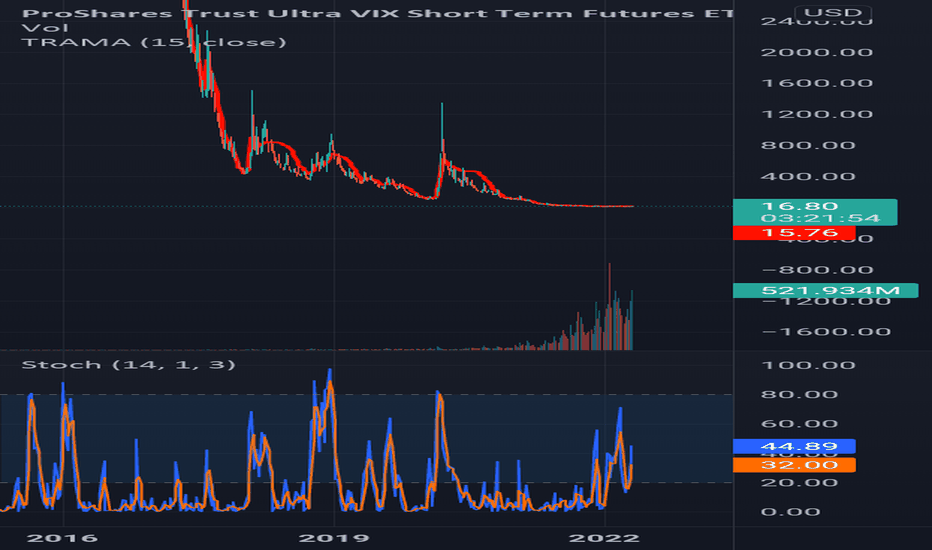Screen dimensions: 932x550
Task: Click the 2022 label on time axis
Action: click(x=604, y=538)
